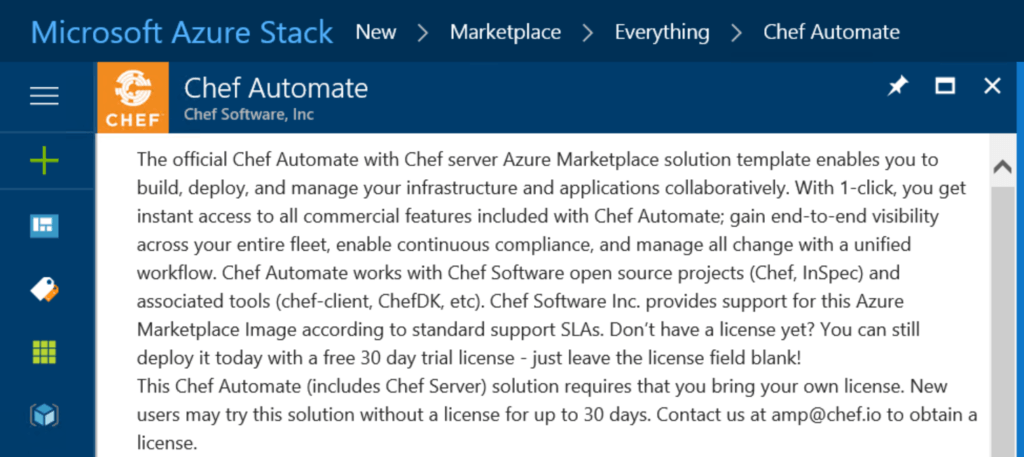The width and height of the screenshot is (1024, 457).
Task: Pin the Chef Automate blade
Action: click(897, 87)
